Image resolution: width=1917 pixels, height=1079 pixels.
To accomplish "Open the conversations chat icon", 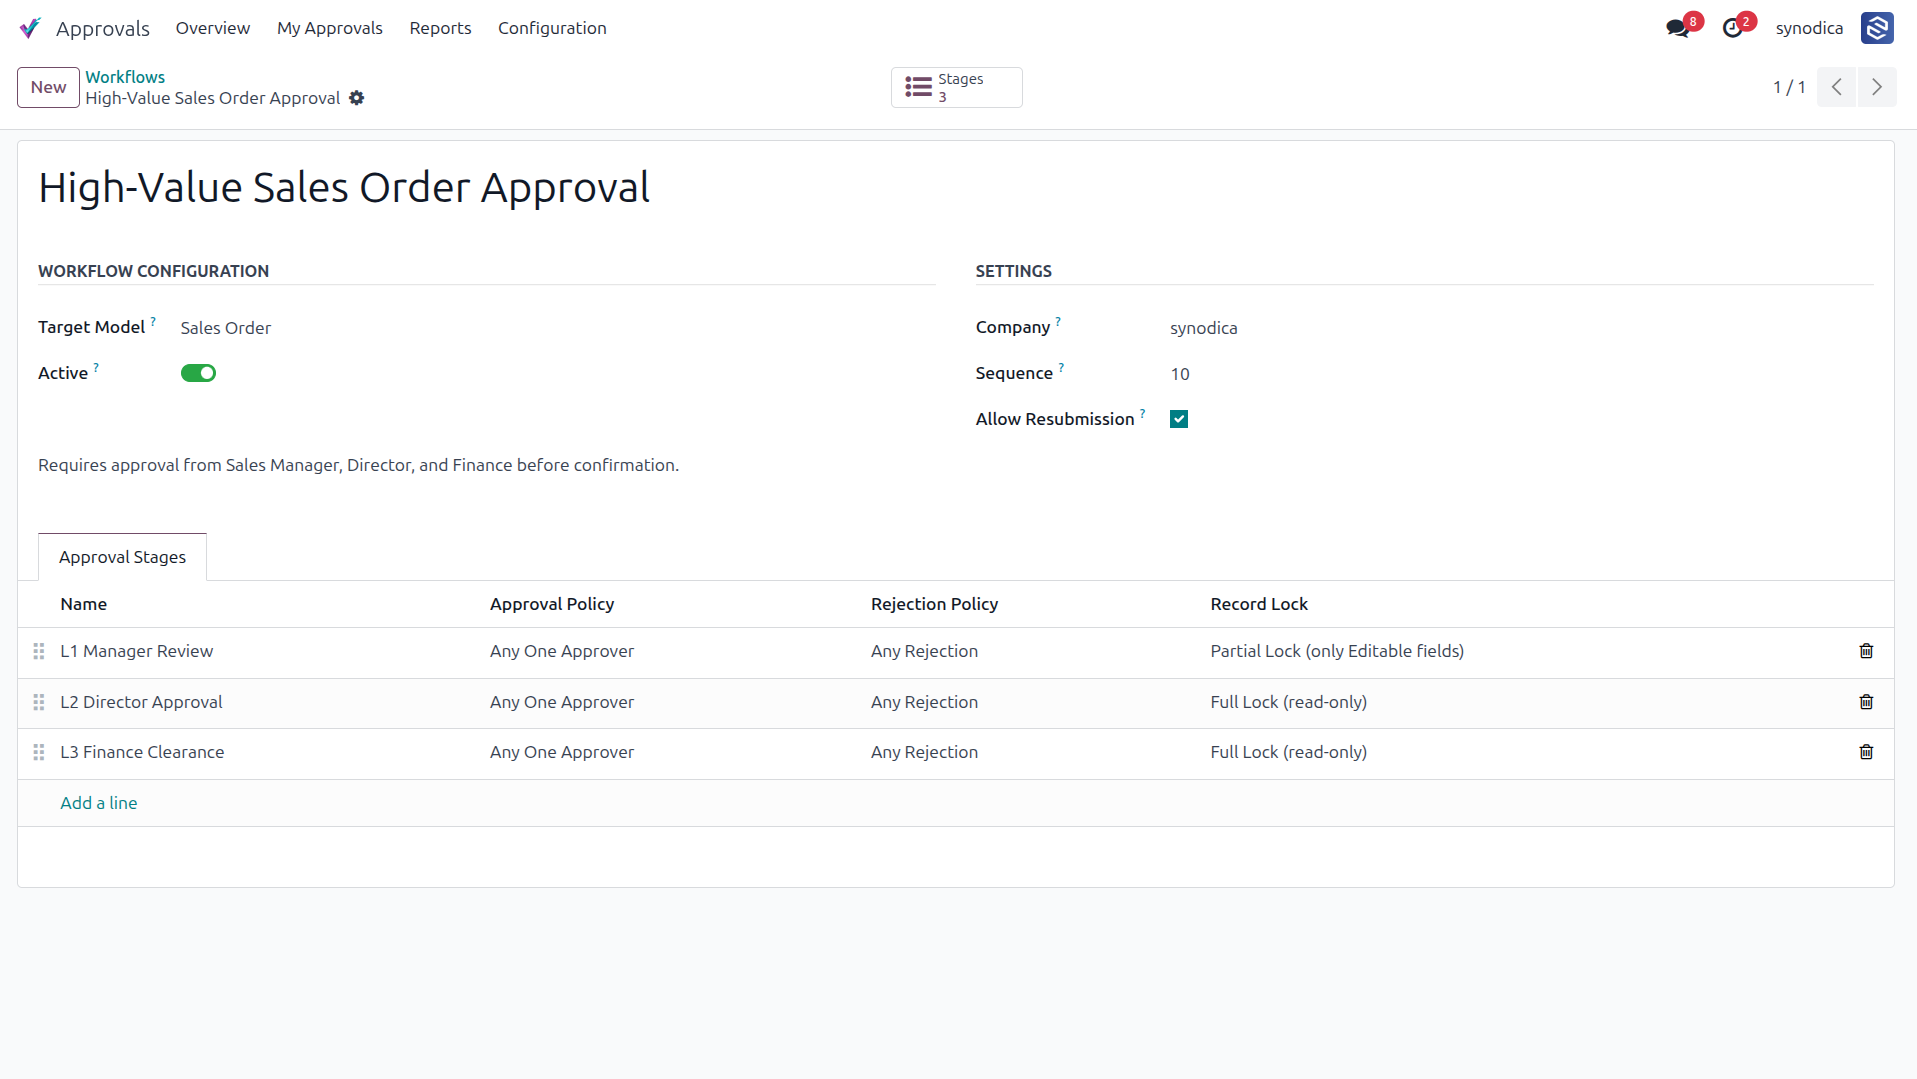I will pyautogui.click(x=1678, y=28).
